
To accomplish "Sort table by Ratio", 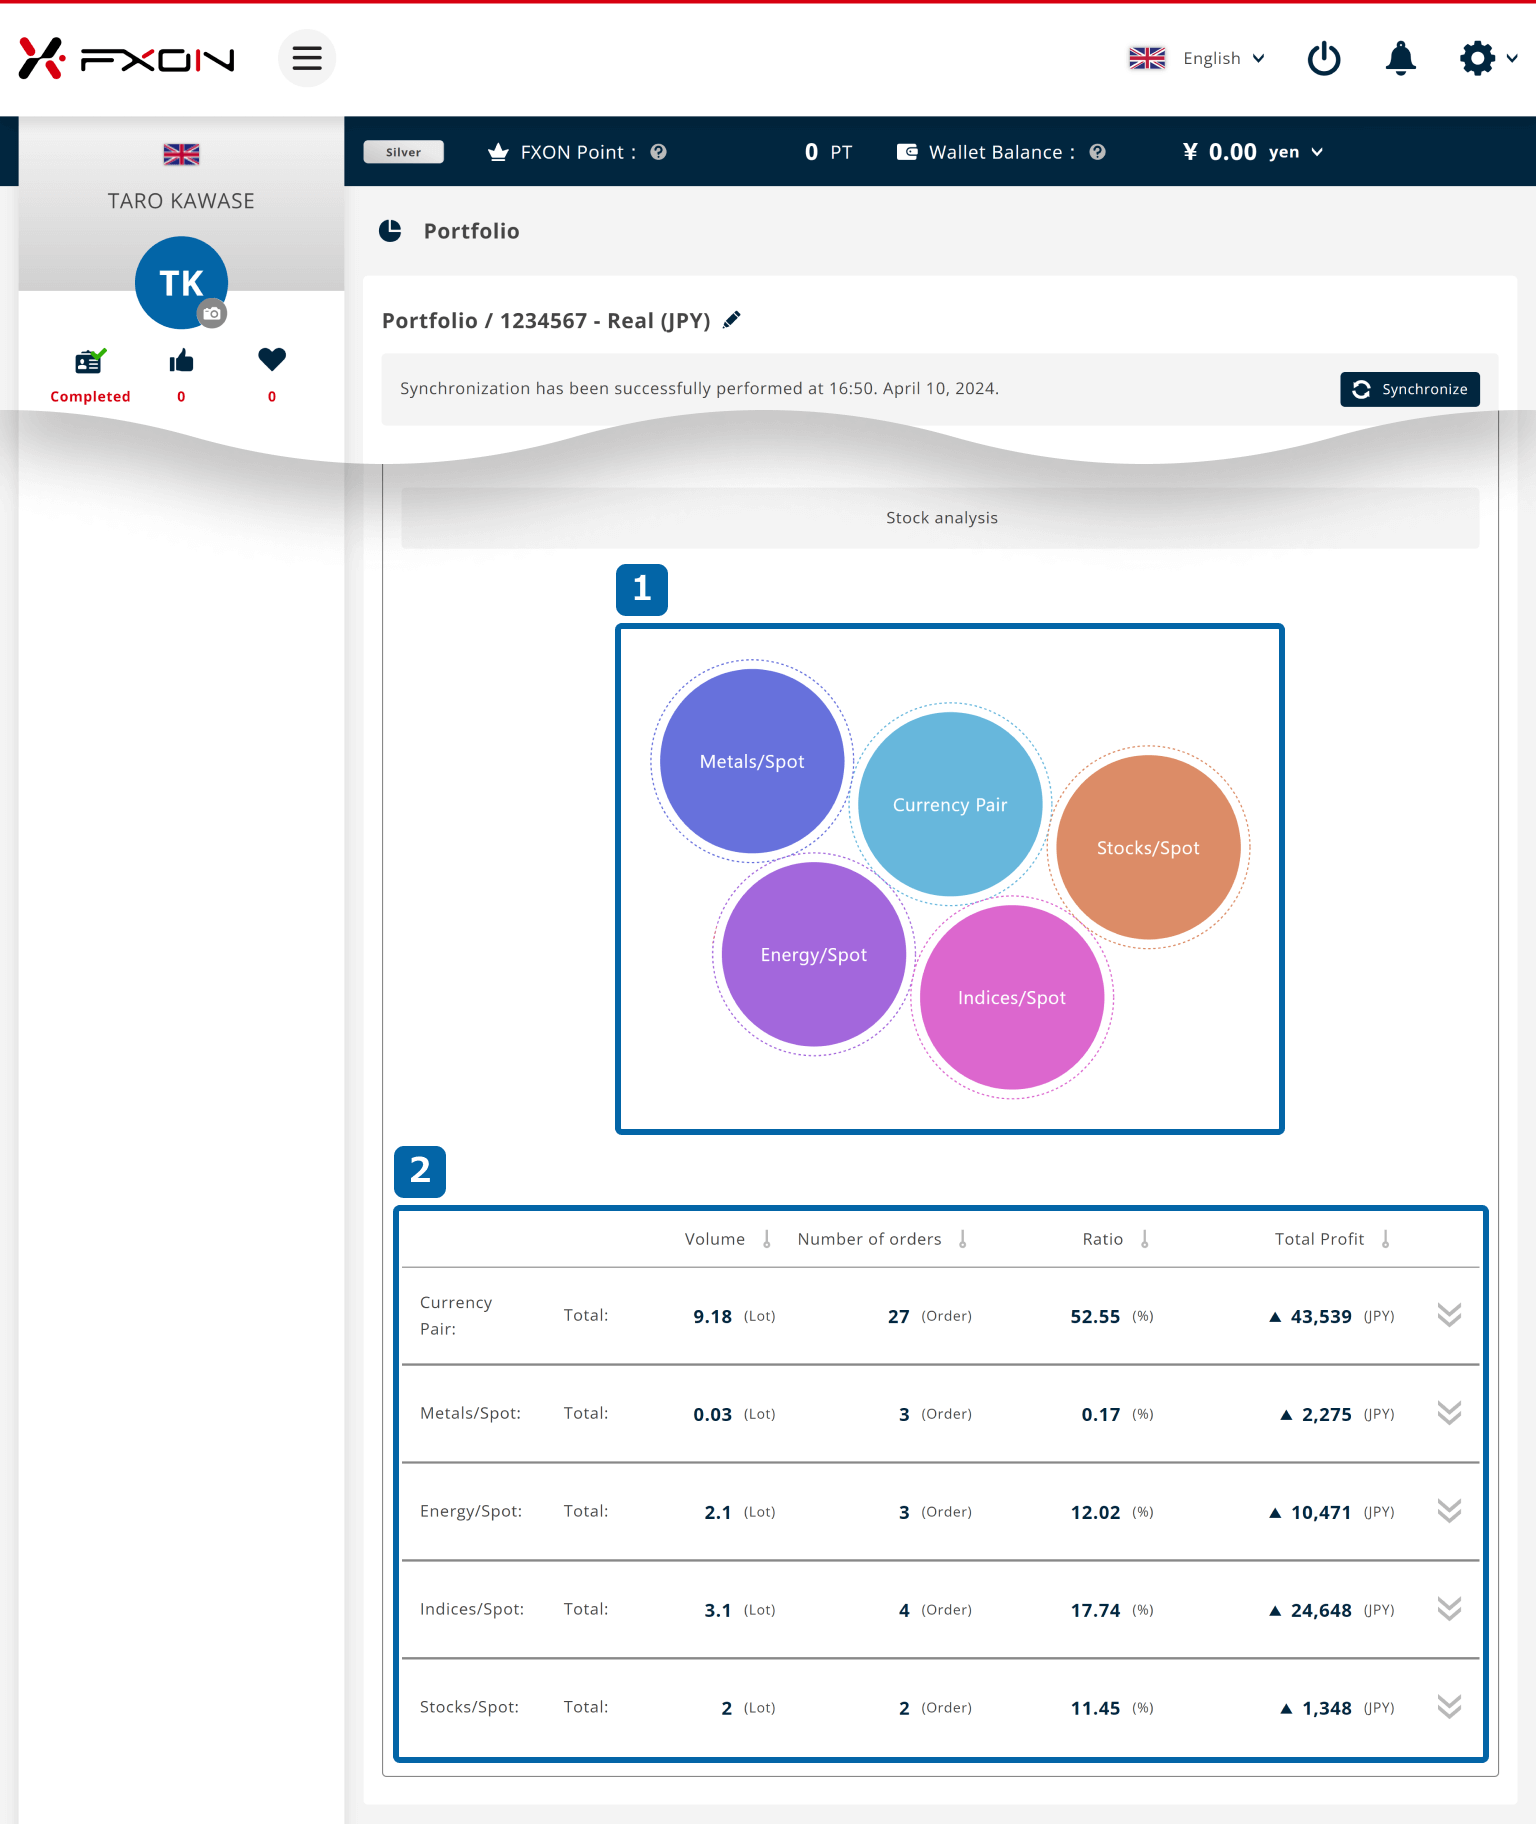I will coord(1145,1239).
